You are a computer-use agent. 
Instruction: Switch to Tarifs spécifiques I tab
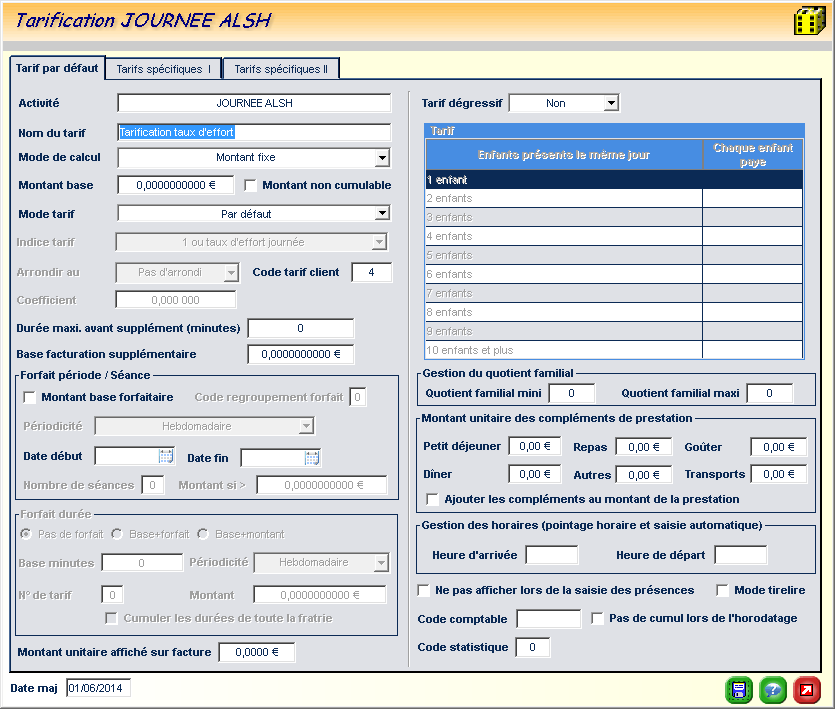tap(163, 69)
